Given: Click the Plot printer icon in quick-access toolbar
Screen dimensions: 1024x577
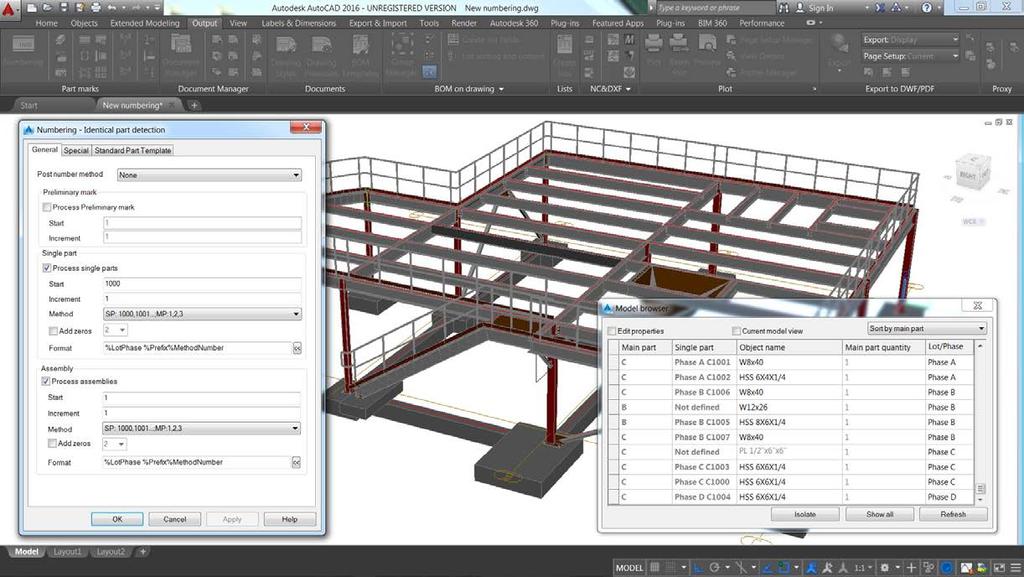Looking at the screenshot, I should click(x=96, y=7).
